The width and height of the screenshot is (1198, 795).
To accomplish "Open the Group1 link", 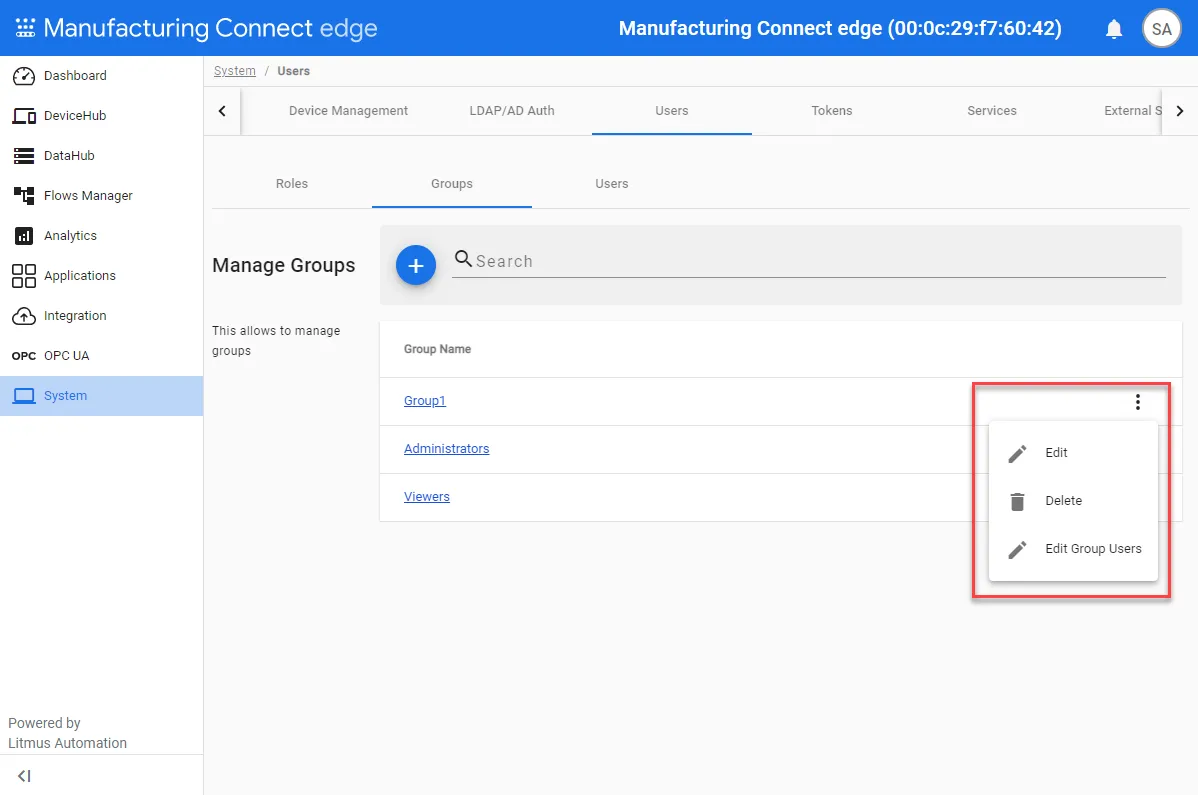I will point(425,401).
